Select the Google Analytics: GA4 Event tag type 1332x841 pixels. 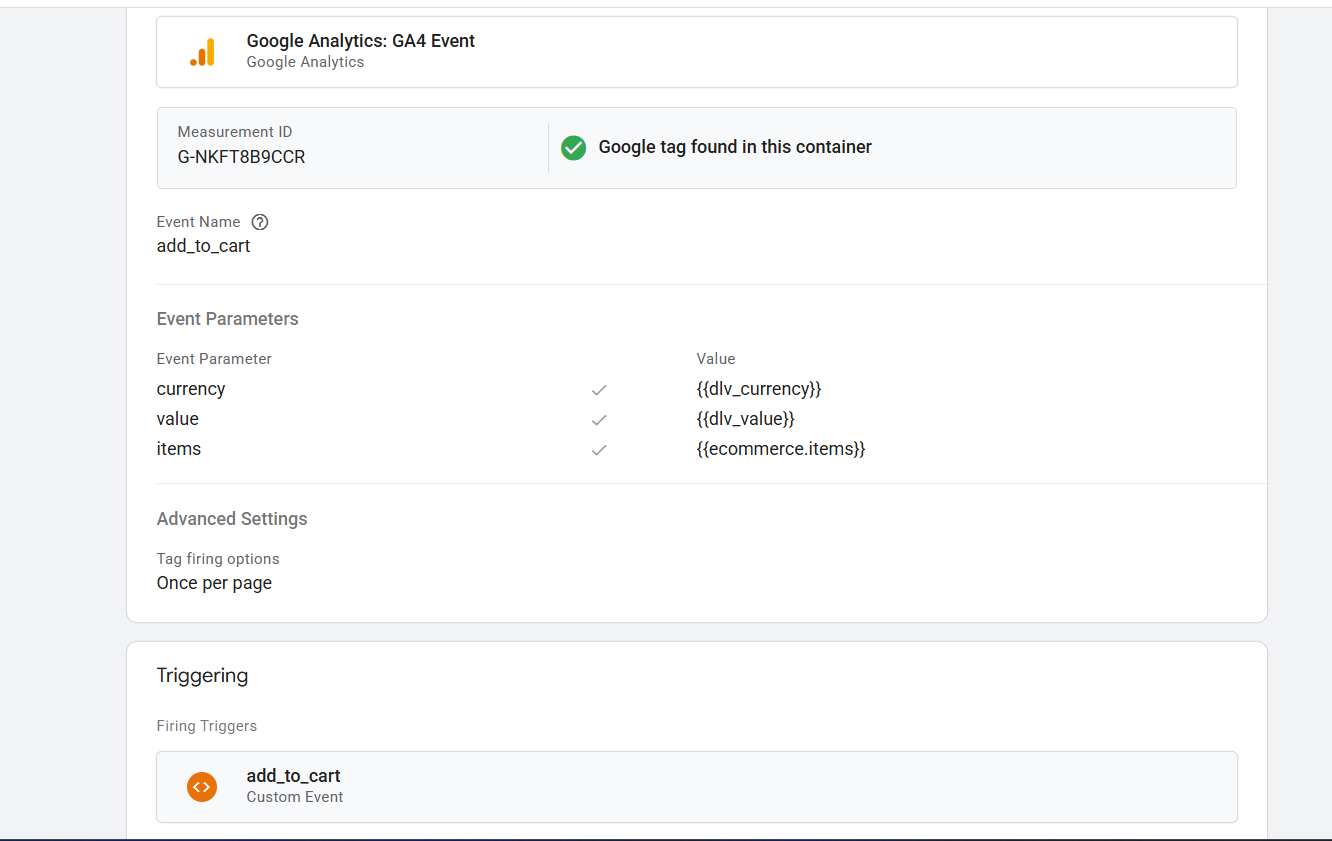pos(360,42)
